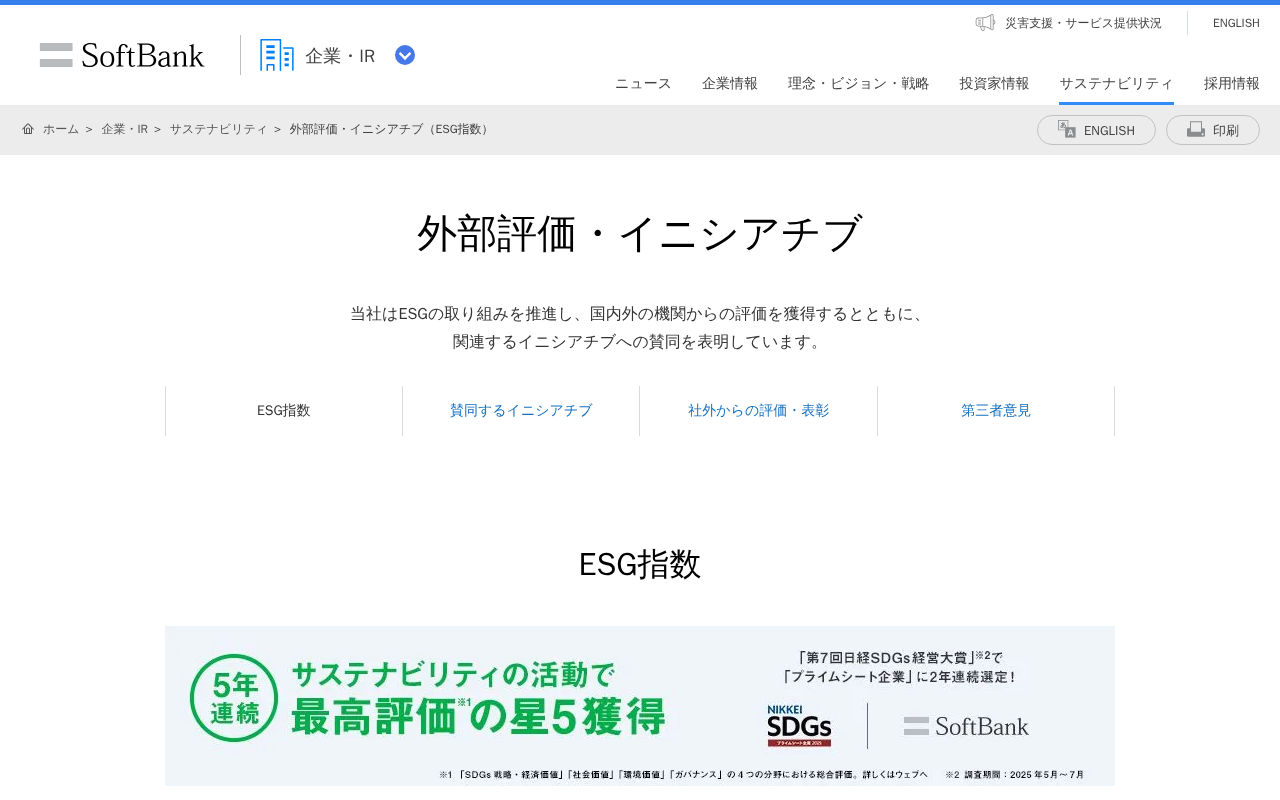Open the 投資家情報 menu
Screen dimensions: 1280x800
pyautogui.click(x=995, y=83)
